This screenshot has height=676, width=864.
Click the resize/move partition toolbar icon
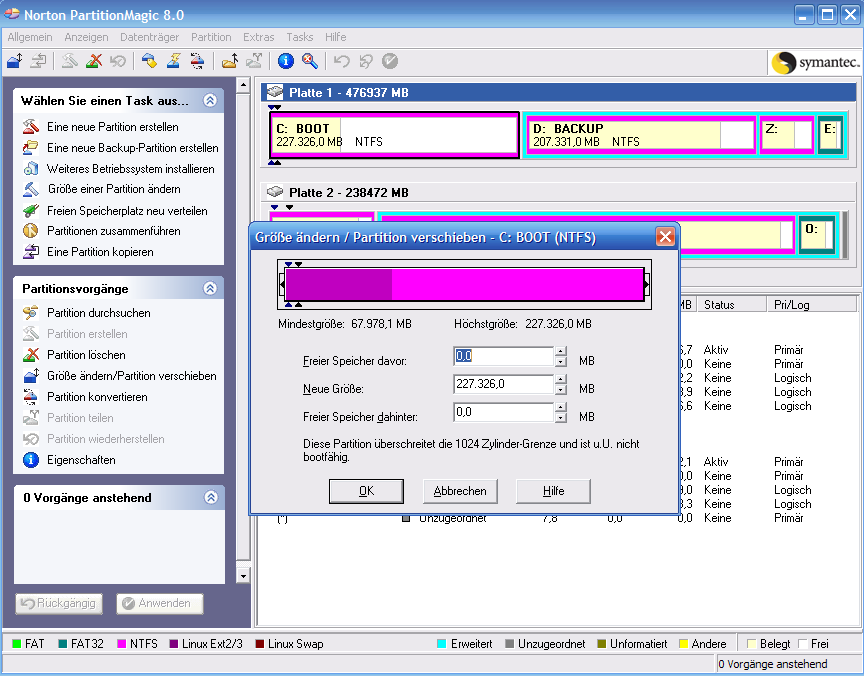pyautogui.click(x=15, y=61)
